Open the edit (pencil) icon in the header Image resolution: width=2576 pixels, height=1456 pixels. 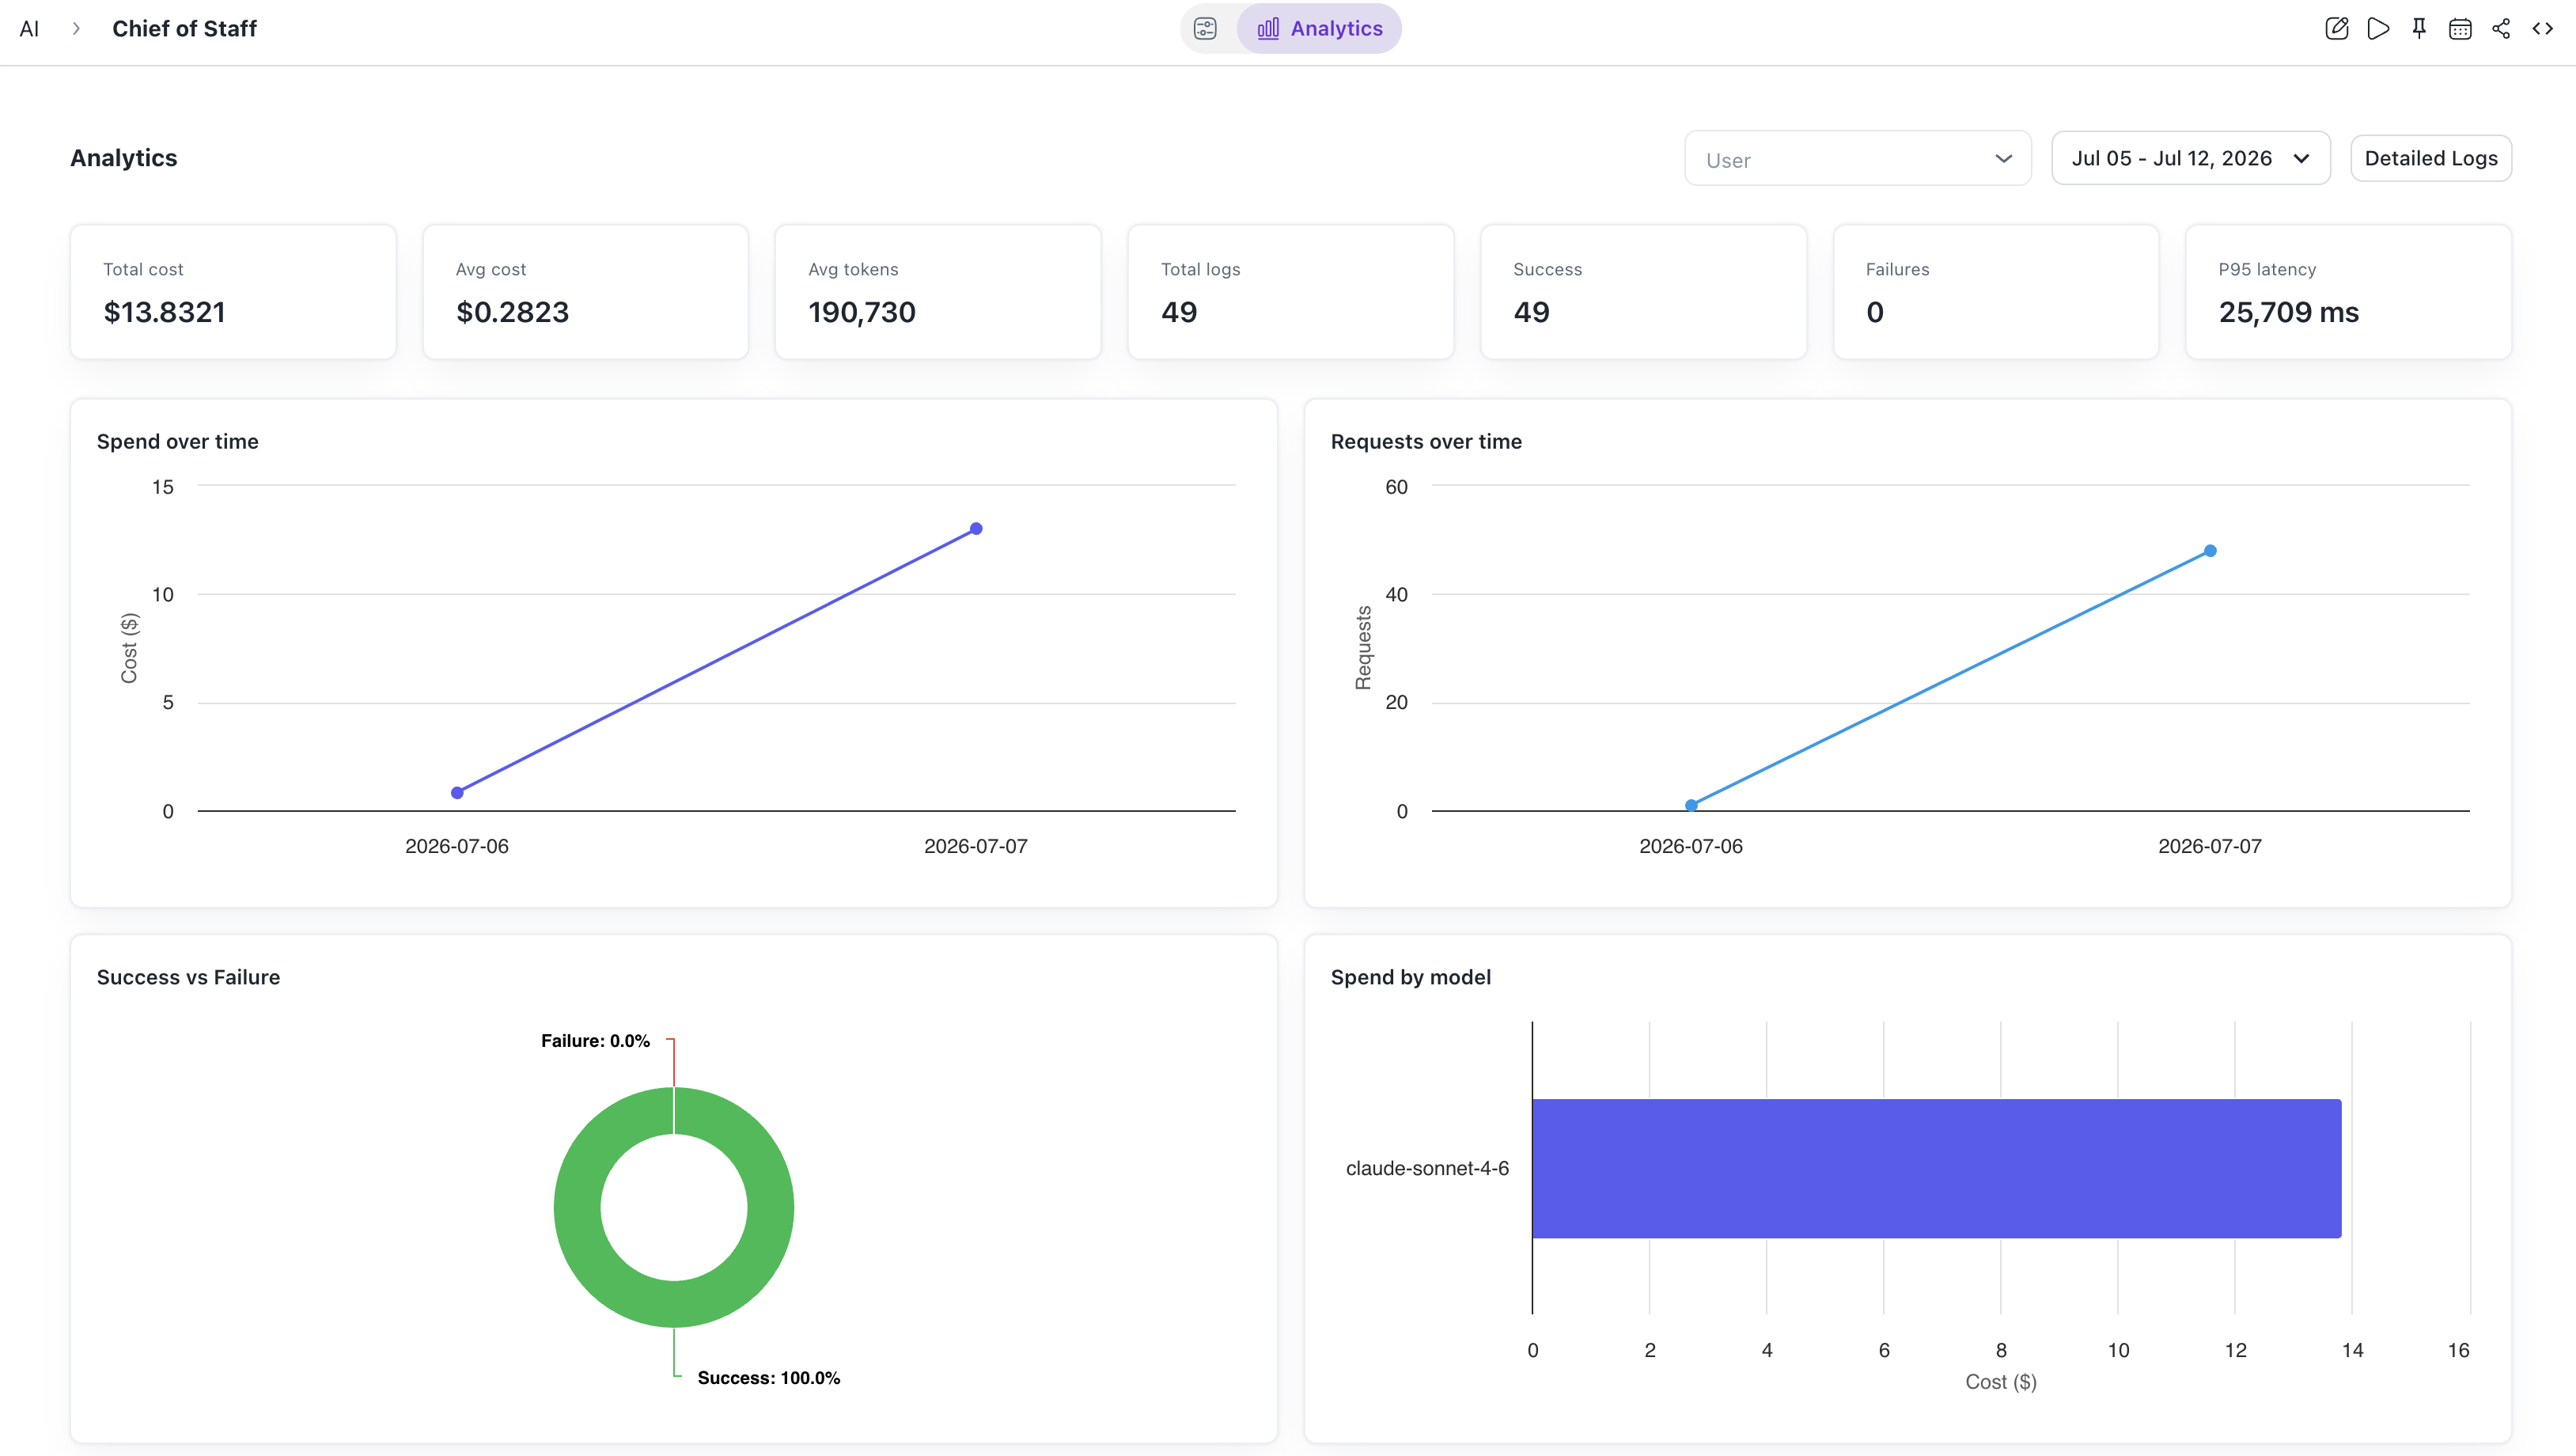click(x=2337, y=28)
